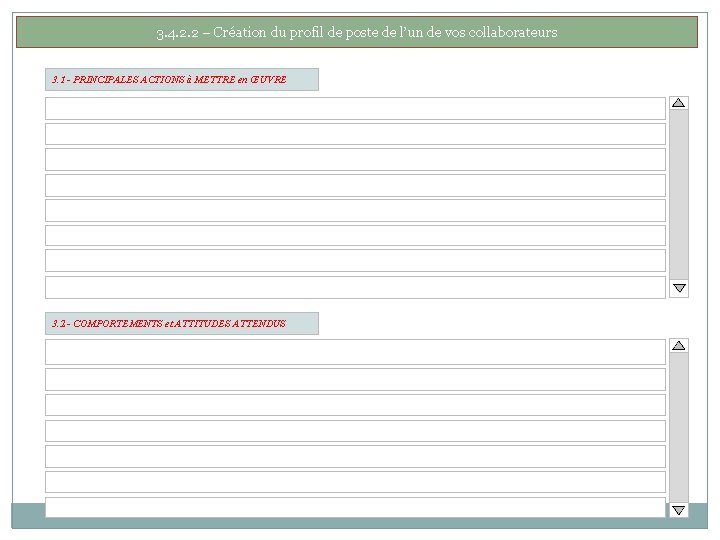The image size is (720, 540).
Task: Click sixth input row under Comportements et Attitudes
Action: pos(355,482)
